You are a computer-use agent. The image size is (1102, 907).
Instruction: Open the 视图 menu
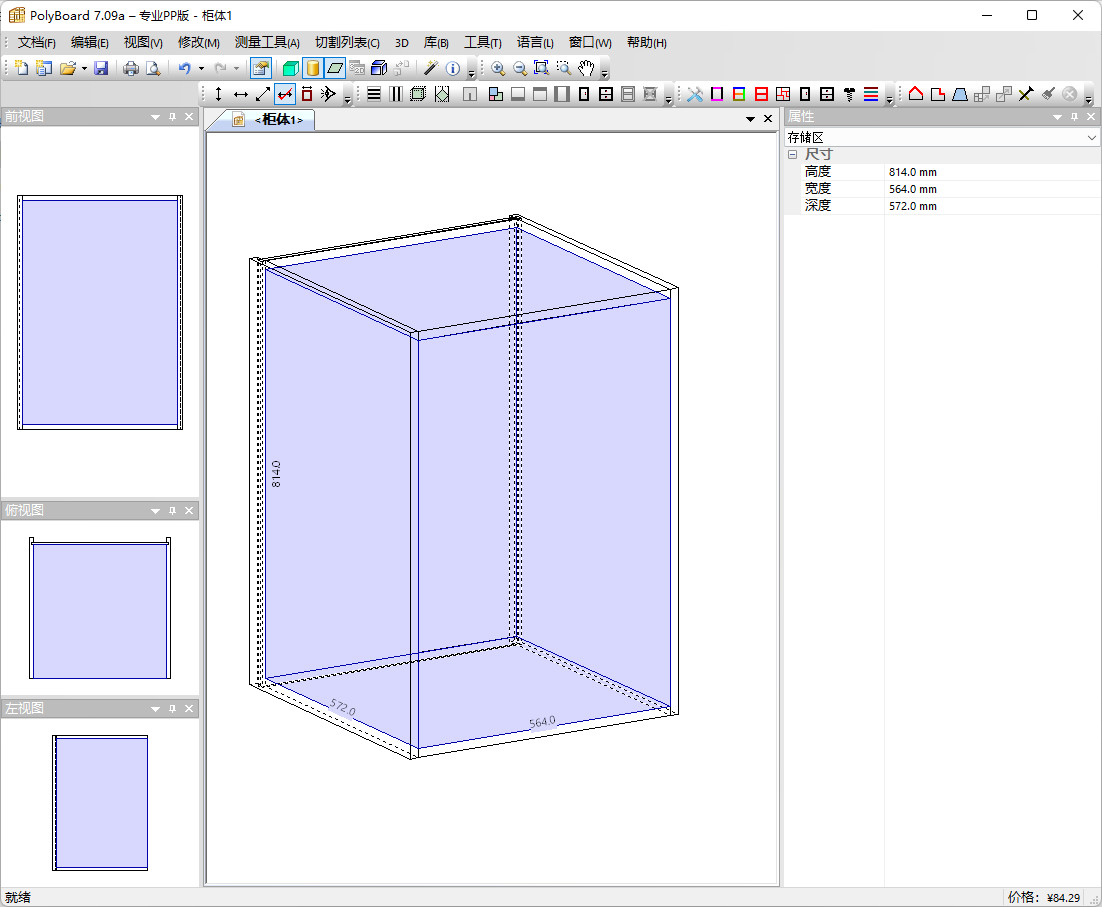point(143,42)
